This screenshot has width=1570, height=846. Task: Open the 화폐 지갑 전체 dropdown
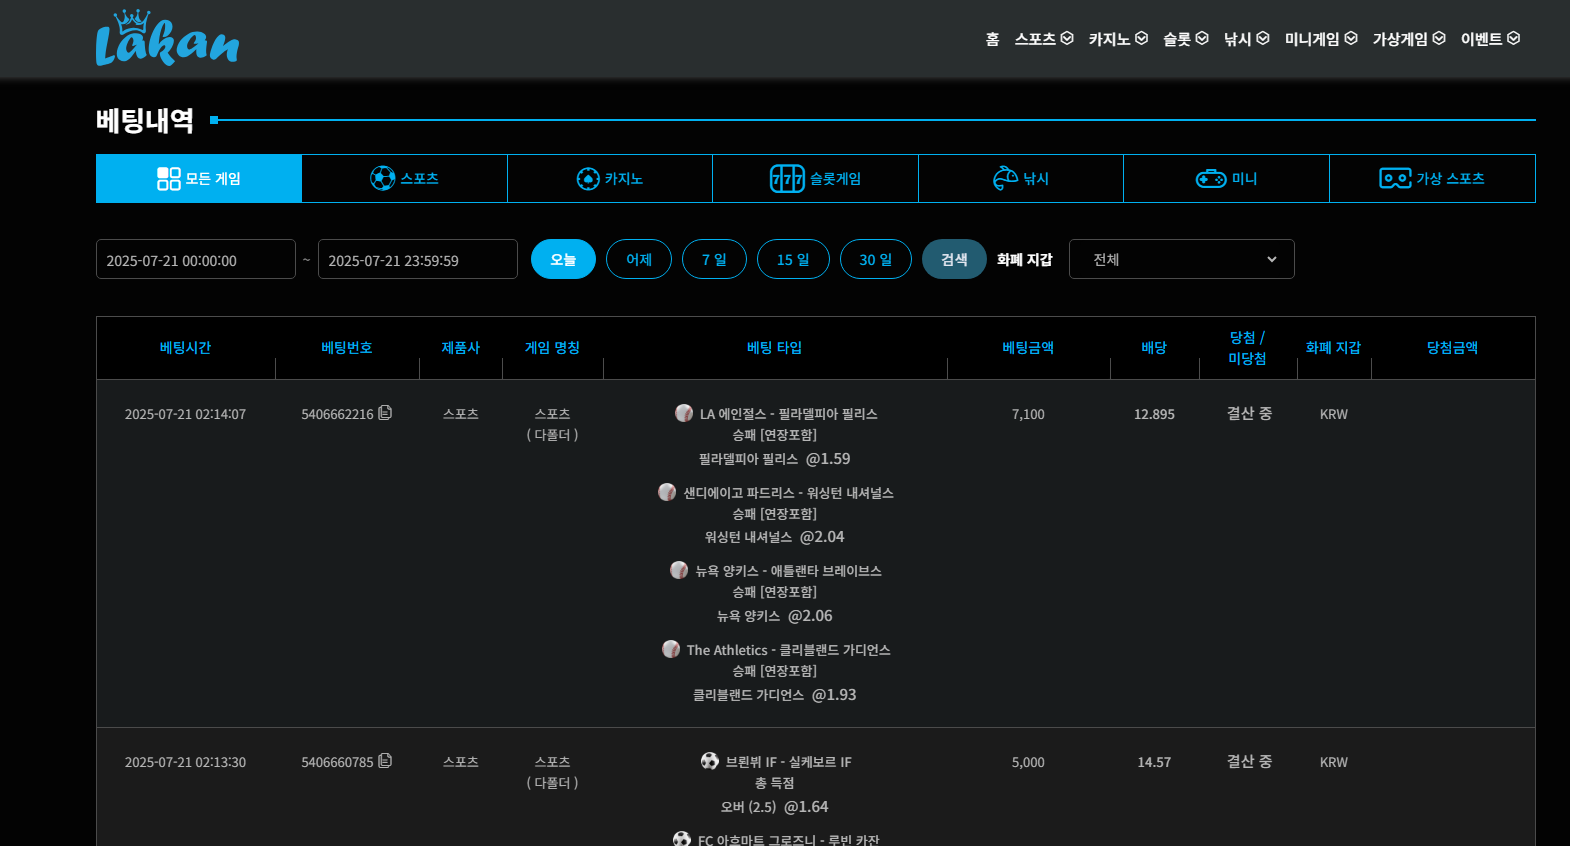pos(1181,259)
